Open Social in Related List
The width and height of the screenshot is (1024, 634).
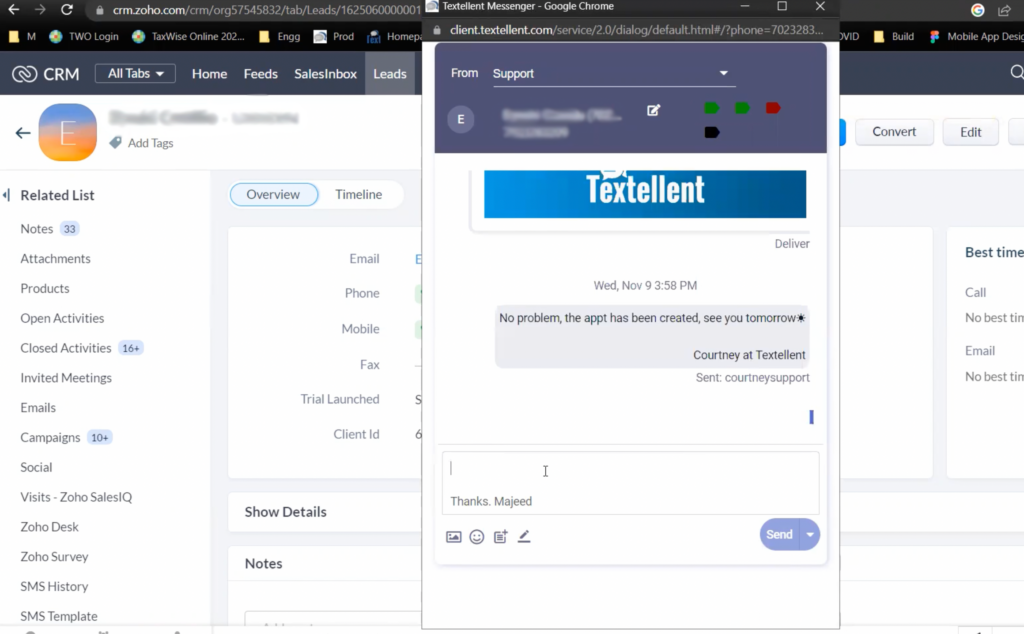coord(36,468)
